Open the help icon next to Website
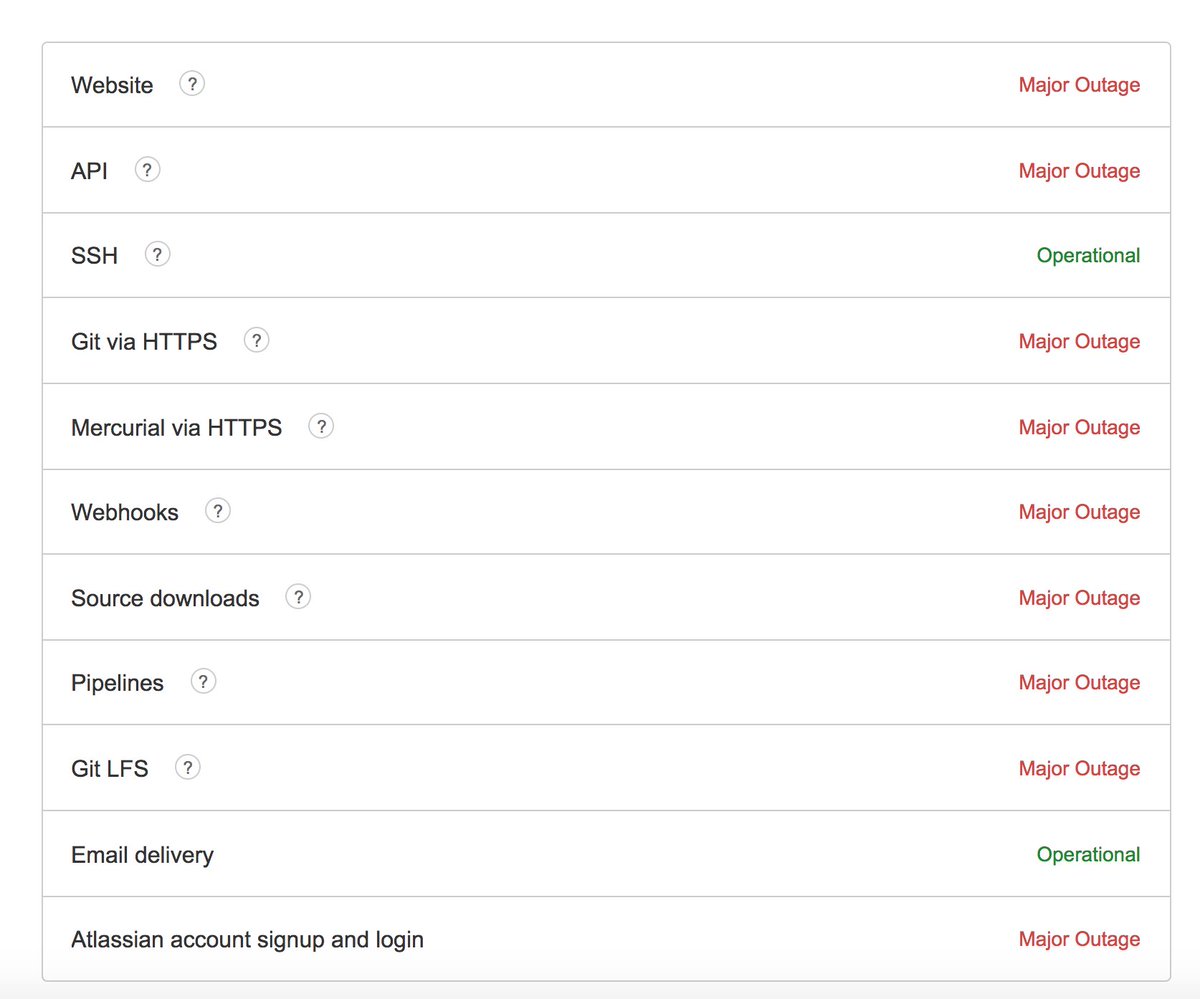Screen dimensions: 1200x999 point(192,84)
